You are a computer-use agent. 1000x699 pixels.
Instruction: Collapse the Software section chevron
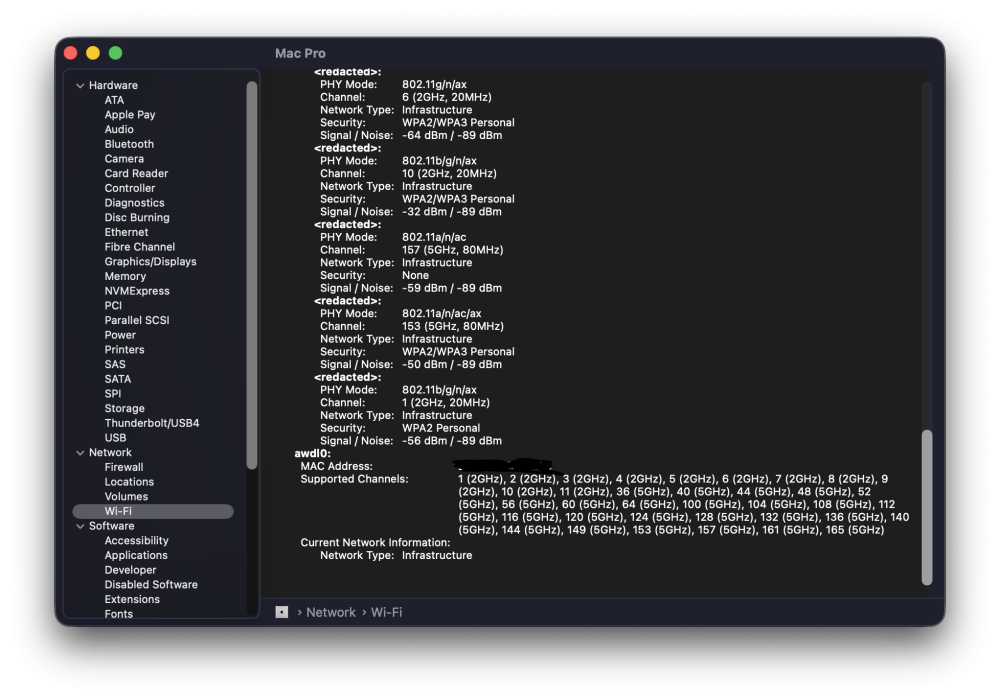(x=80, y=526)
